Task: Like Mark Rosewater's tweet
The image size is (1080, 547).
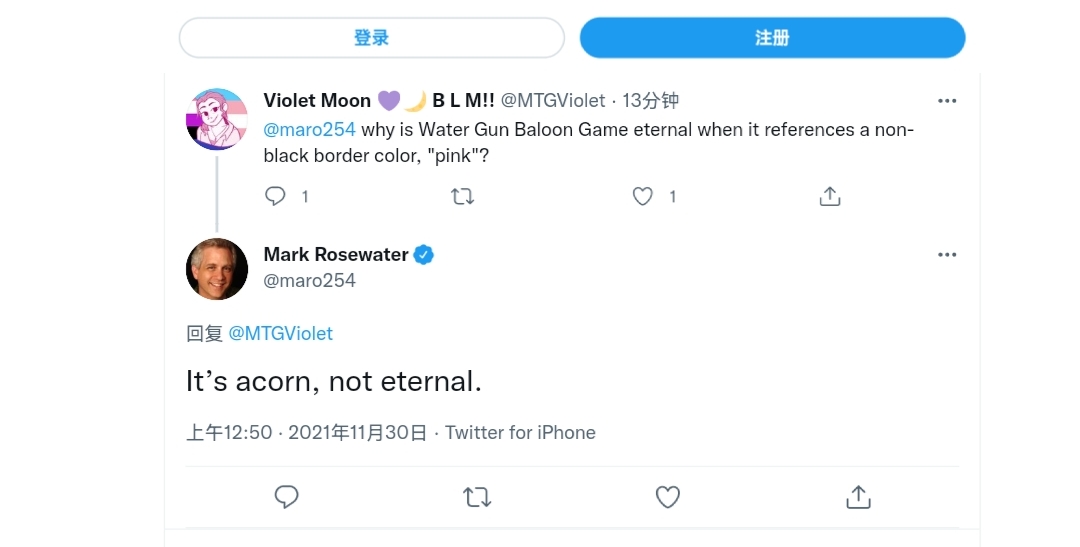Action: 667,496
